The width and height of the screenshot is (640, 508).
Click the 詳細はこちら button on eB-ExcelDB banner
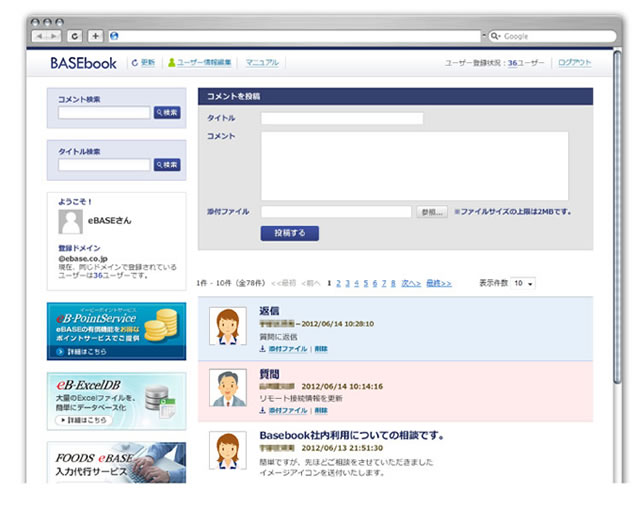click(84, 420)
